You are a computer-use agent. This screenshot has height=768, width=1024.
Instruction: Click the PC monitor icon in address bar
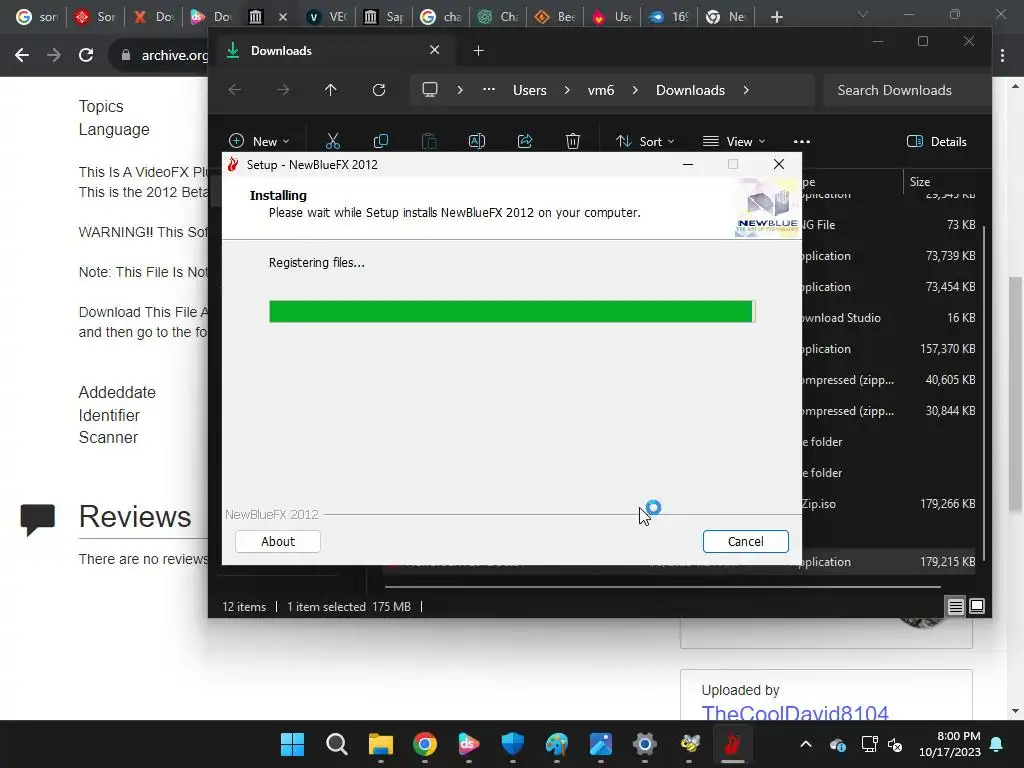430,90
